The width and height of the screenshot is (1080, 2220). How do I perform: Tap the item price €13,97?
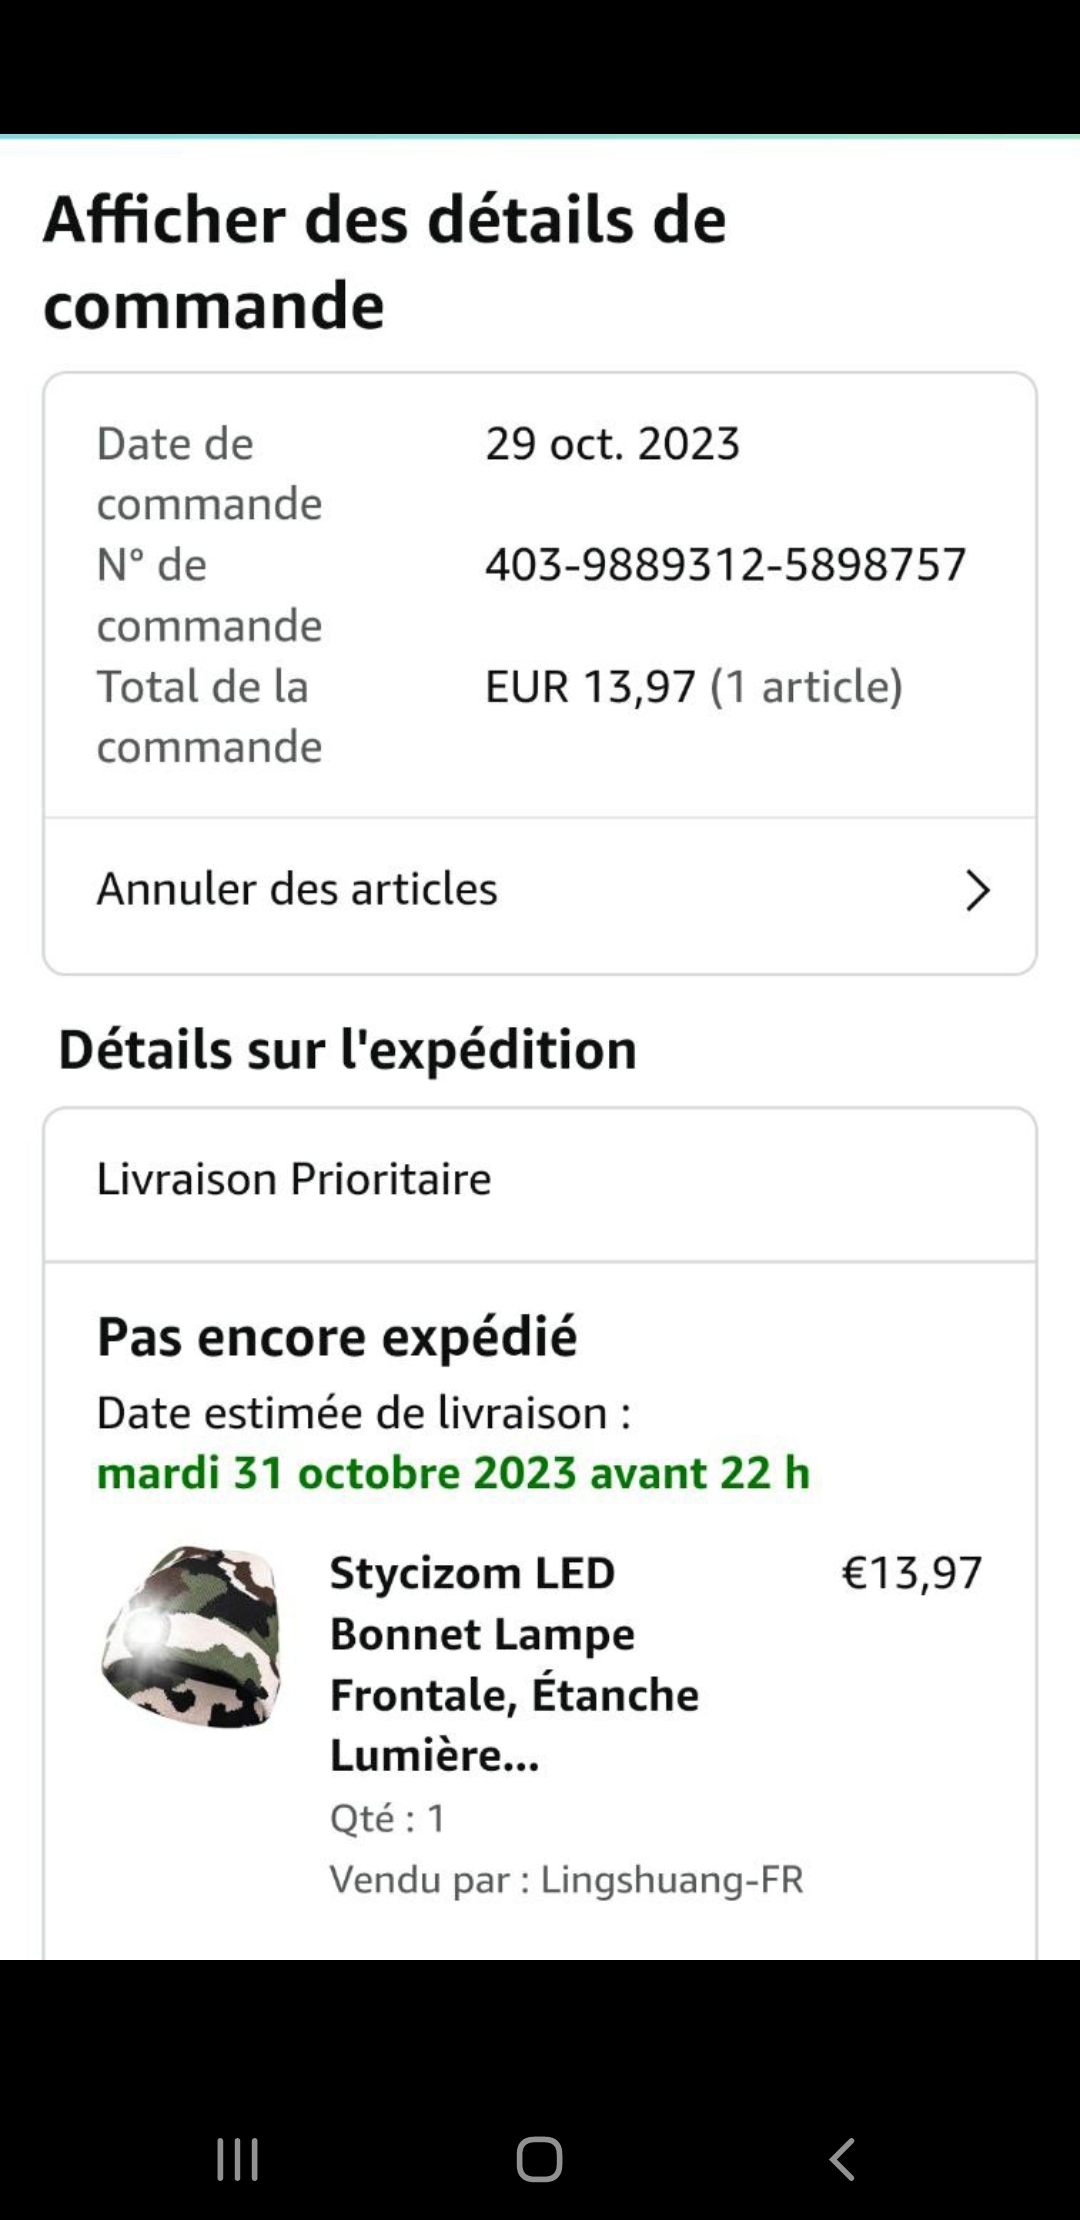(x=911, y=1573)
